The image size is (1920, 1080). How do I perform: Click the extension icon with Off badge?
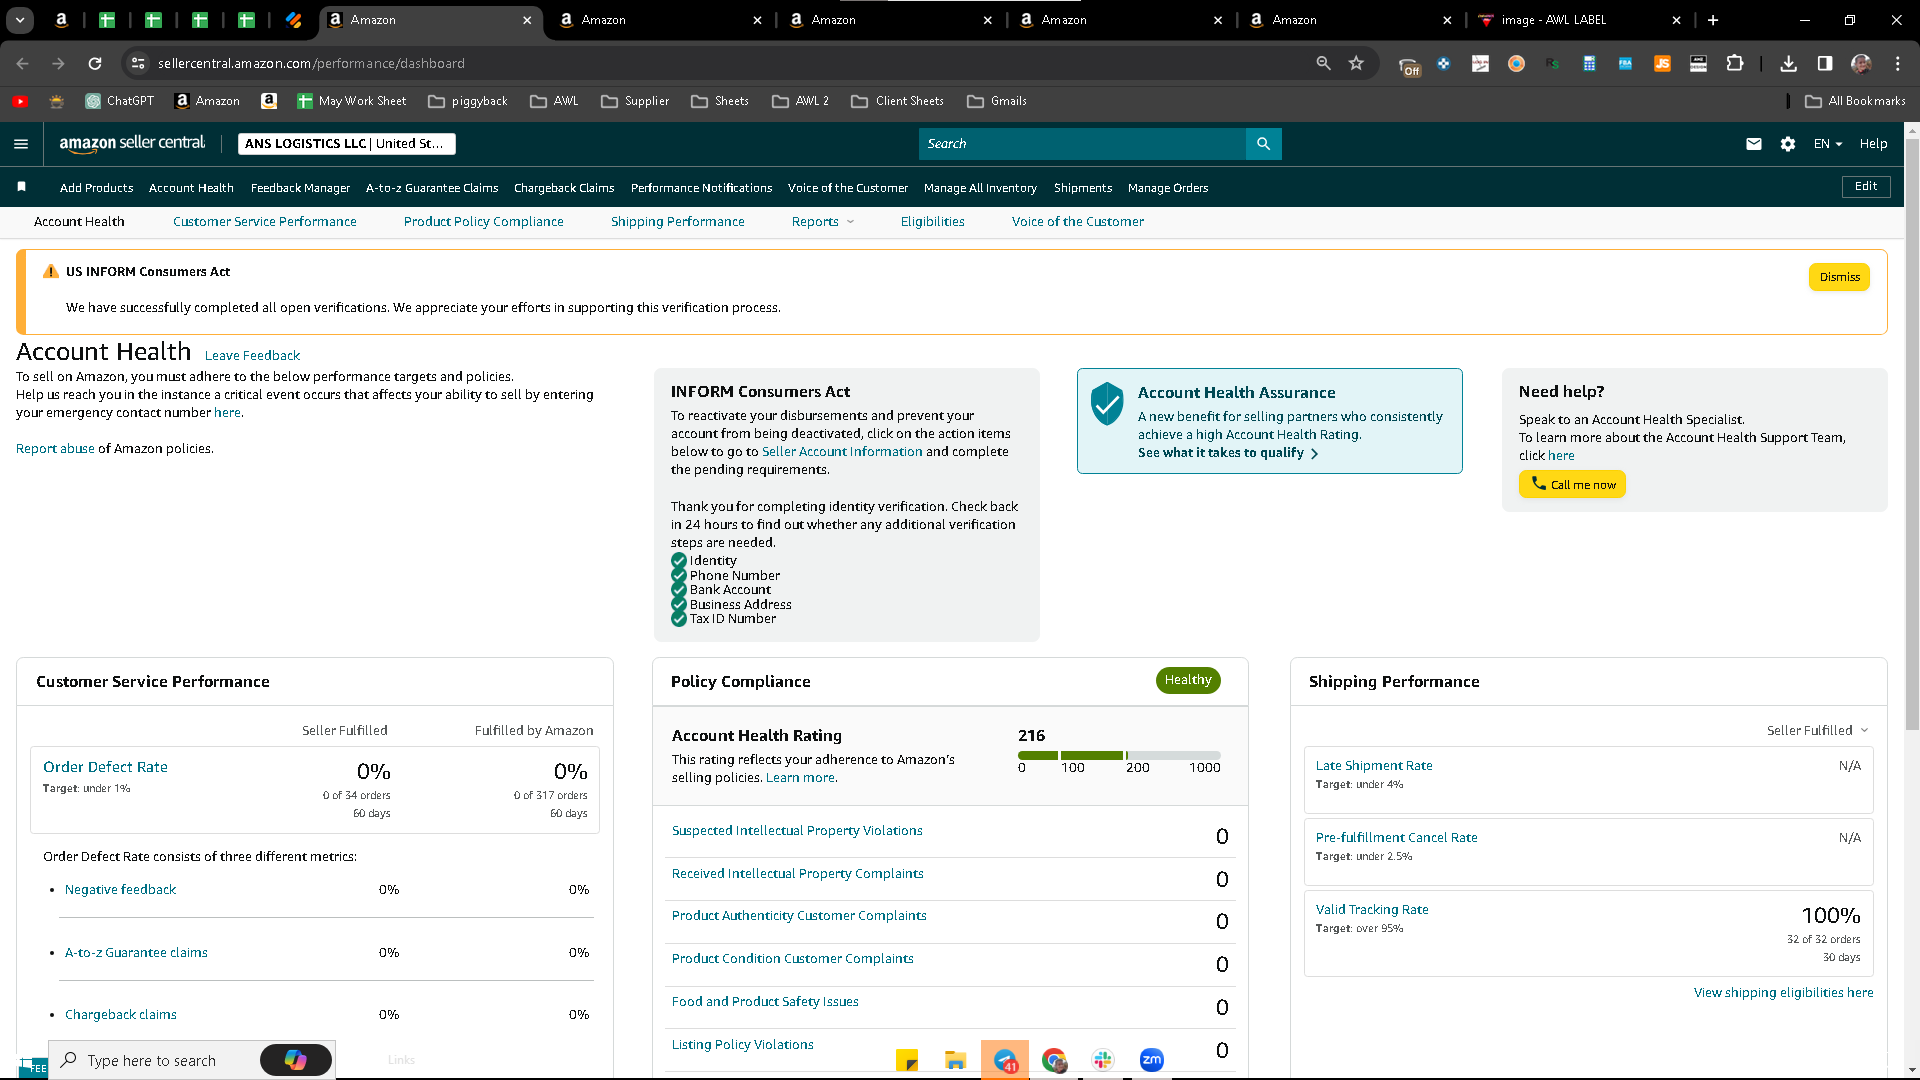point(1409,65)
